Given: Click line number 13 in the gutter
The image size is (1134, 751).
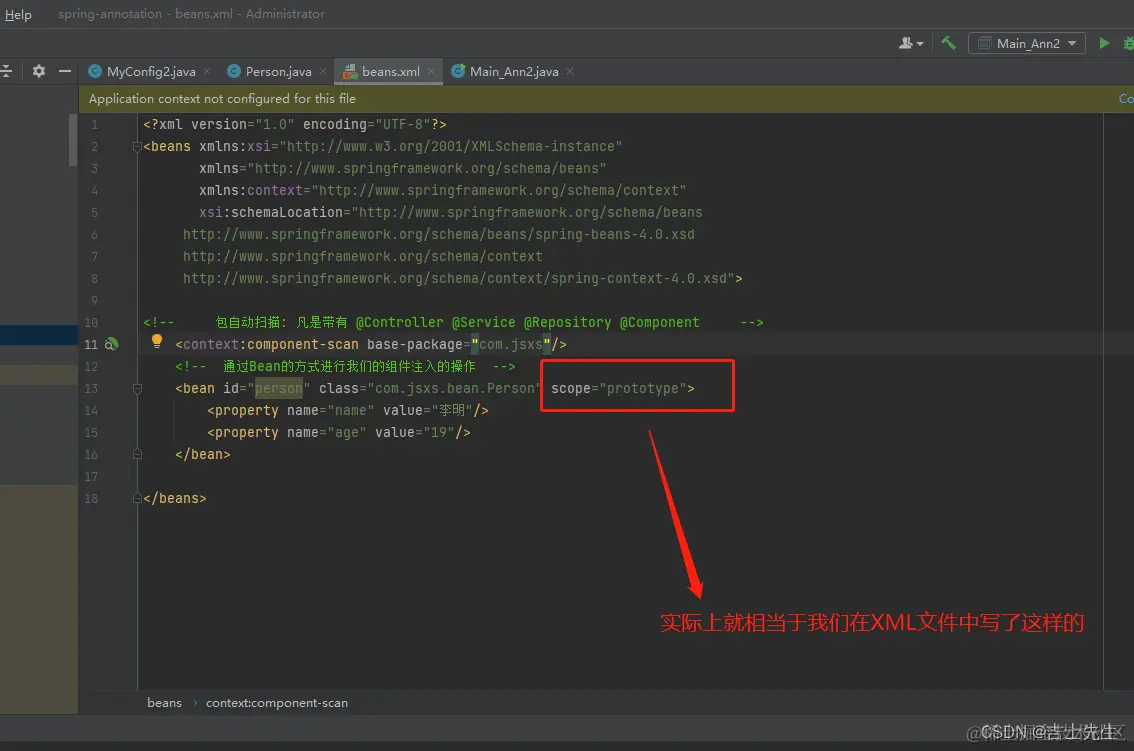Looking at the screenshot, I should coord(91,389).
